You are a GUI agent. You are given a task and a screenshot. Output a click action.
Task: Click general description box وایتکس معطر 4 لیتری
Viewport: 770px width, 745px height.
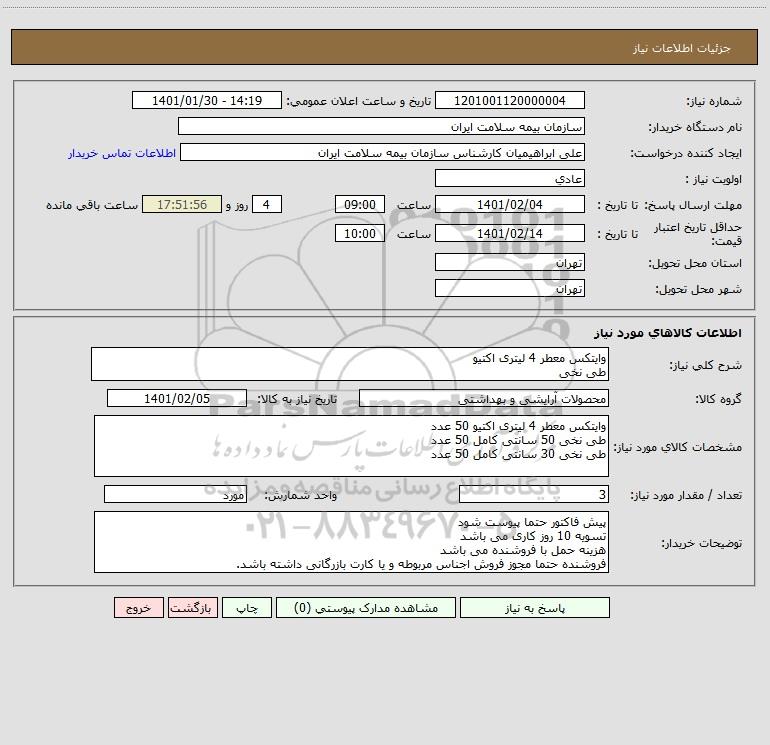point(350,364)
